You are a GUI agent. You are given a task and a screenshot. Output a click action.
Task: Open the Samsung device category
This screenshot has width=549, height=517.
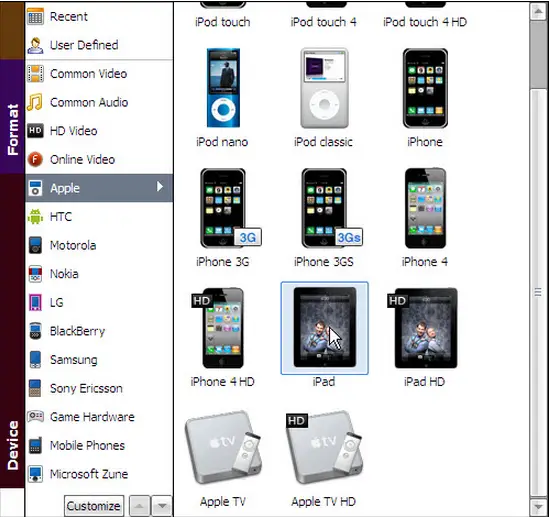click(99, 360)
